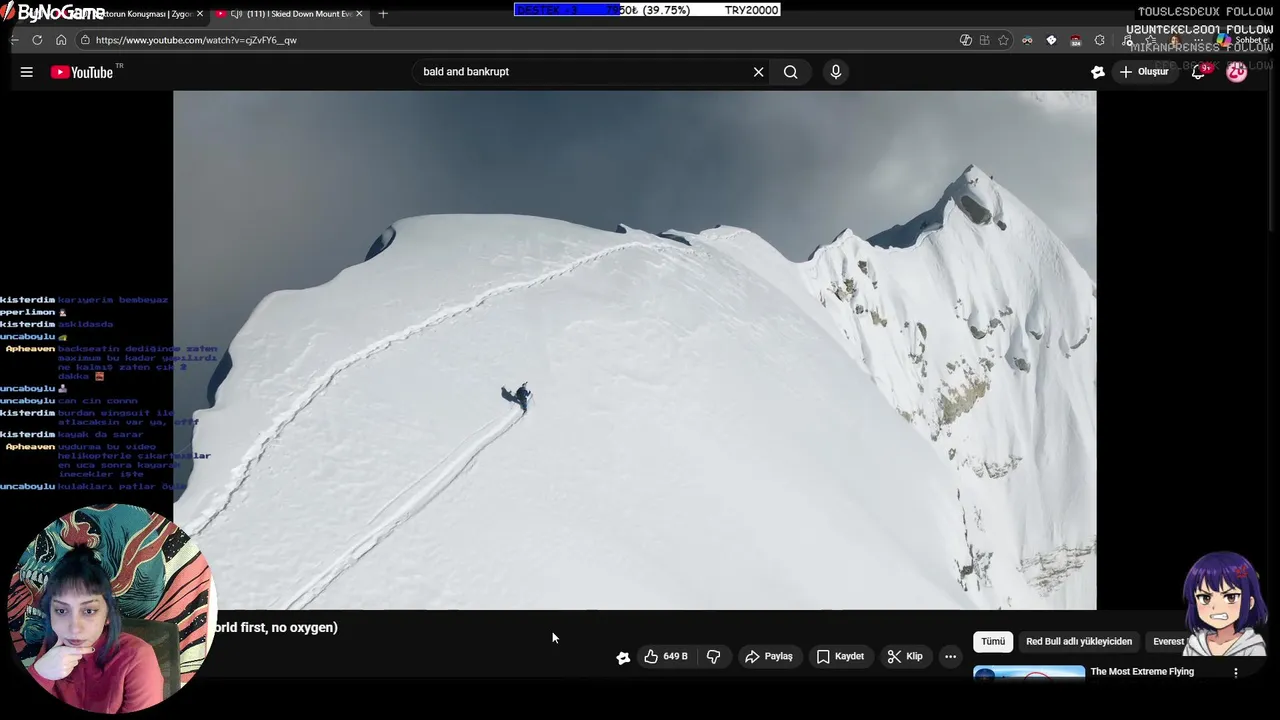Open the YouTube account avatar menu
The width and height of the screenshot is (1280, 720).
(x=1237, y=72)
